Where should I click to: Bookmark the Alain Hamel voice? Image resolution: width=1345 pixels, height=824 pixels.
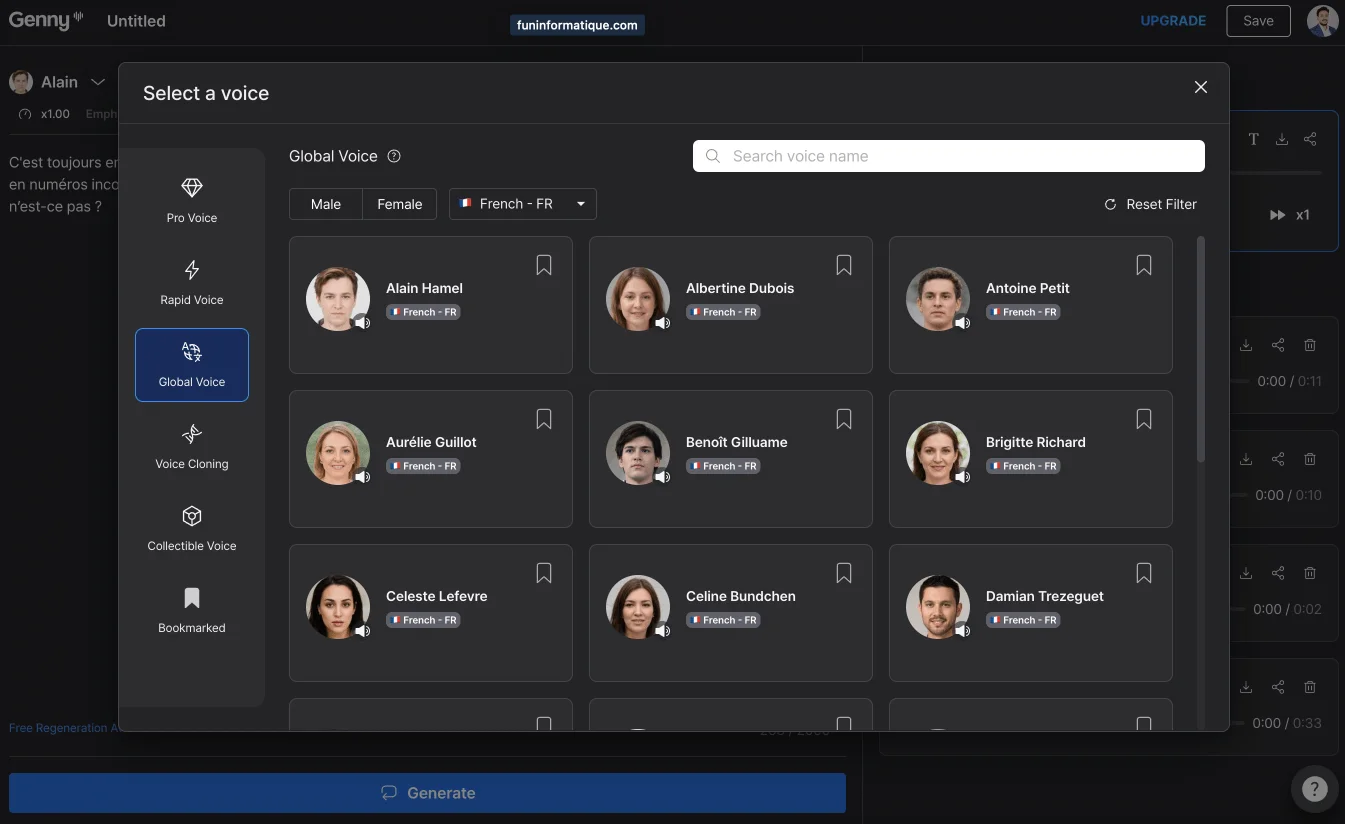click(544, 265)
